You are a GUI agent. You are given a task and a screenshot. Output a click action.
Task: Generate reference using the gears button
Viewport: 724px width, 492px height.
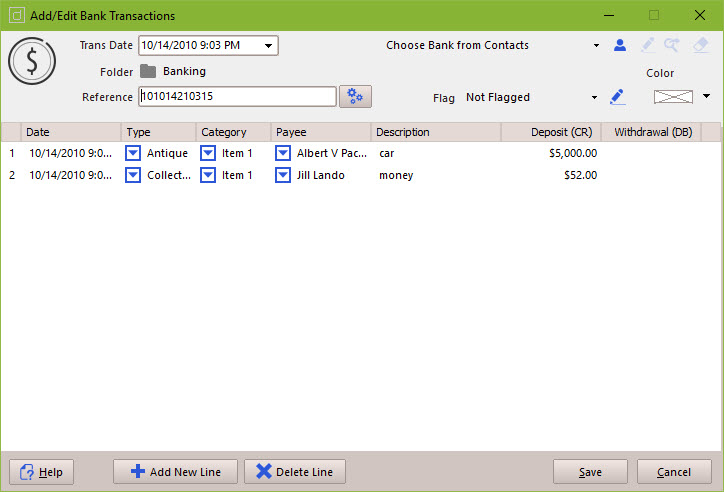coord(355,96)
